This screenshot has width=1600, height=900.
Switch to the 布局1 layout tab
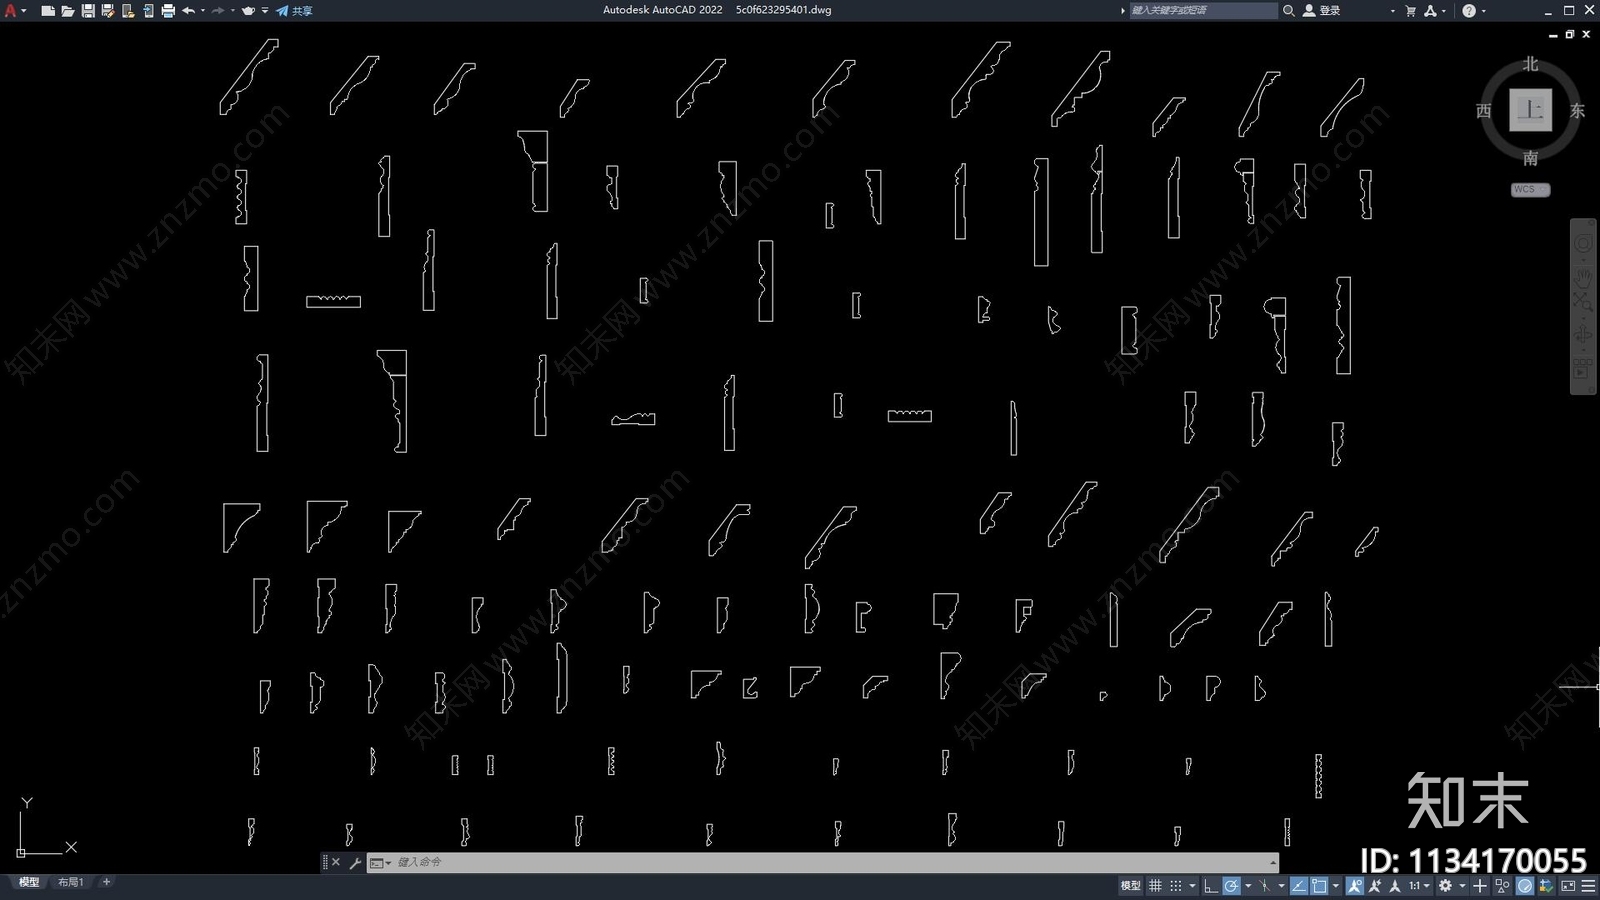pyautogui.click(x=70, y=882)
